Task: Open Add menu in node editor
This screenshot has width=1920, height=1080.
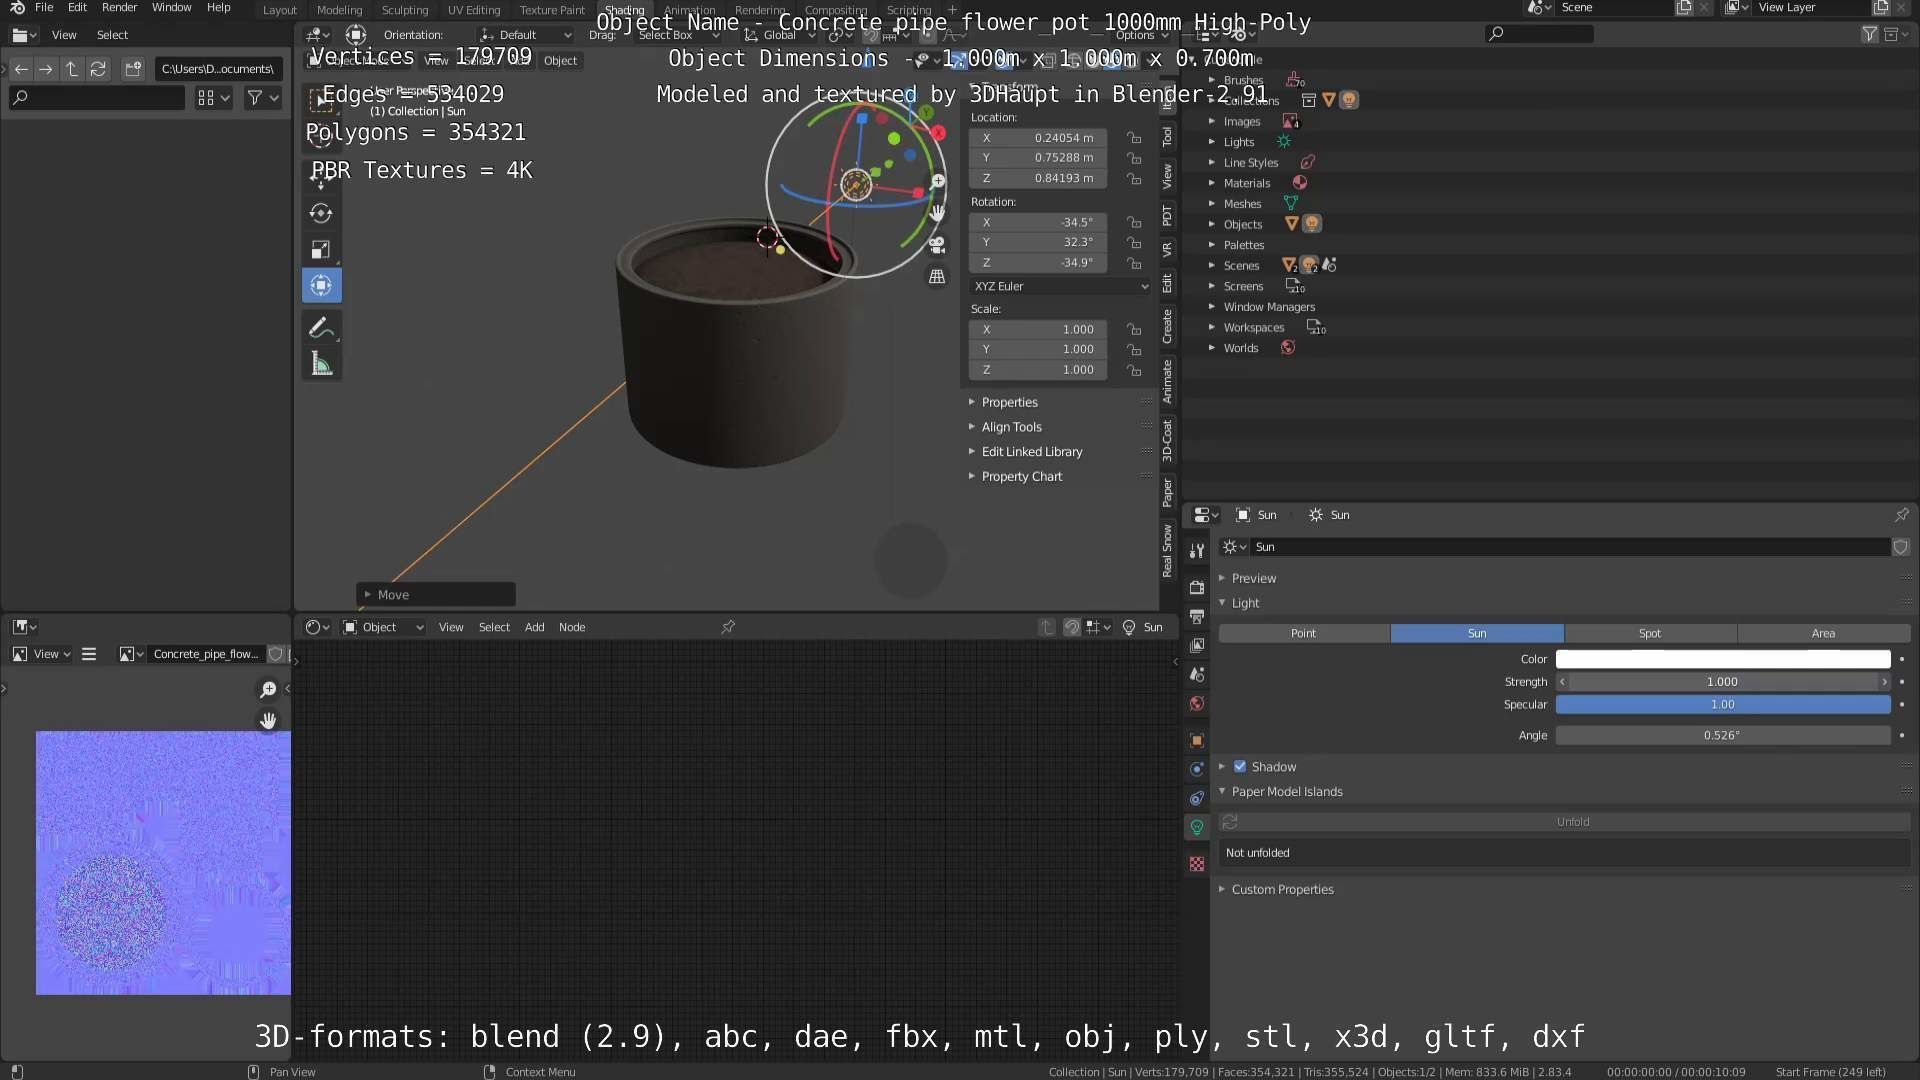Action: click(x=535, y=627)
